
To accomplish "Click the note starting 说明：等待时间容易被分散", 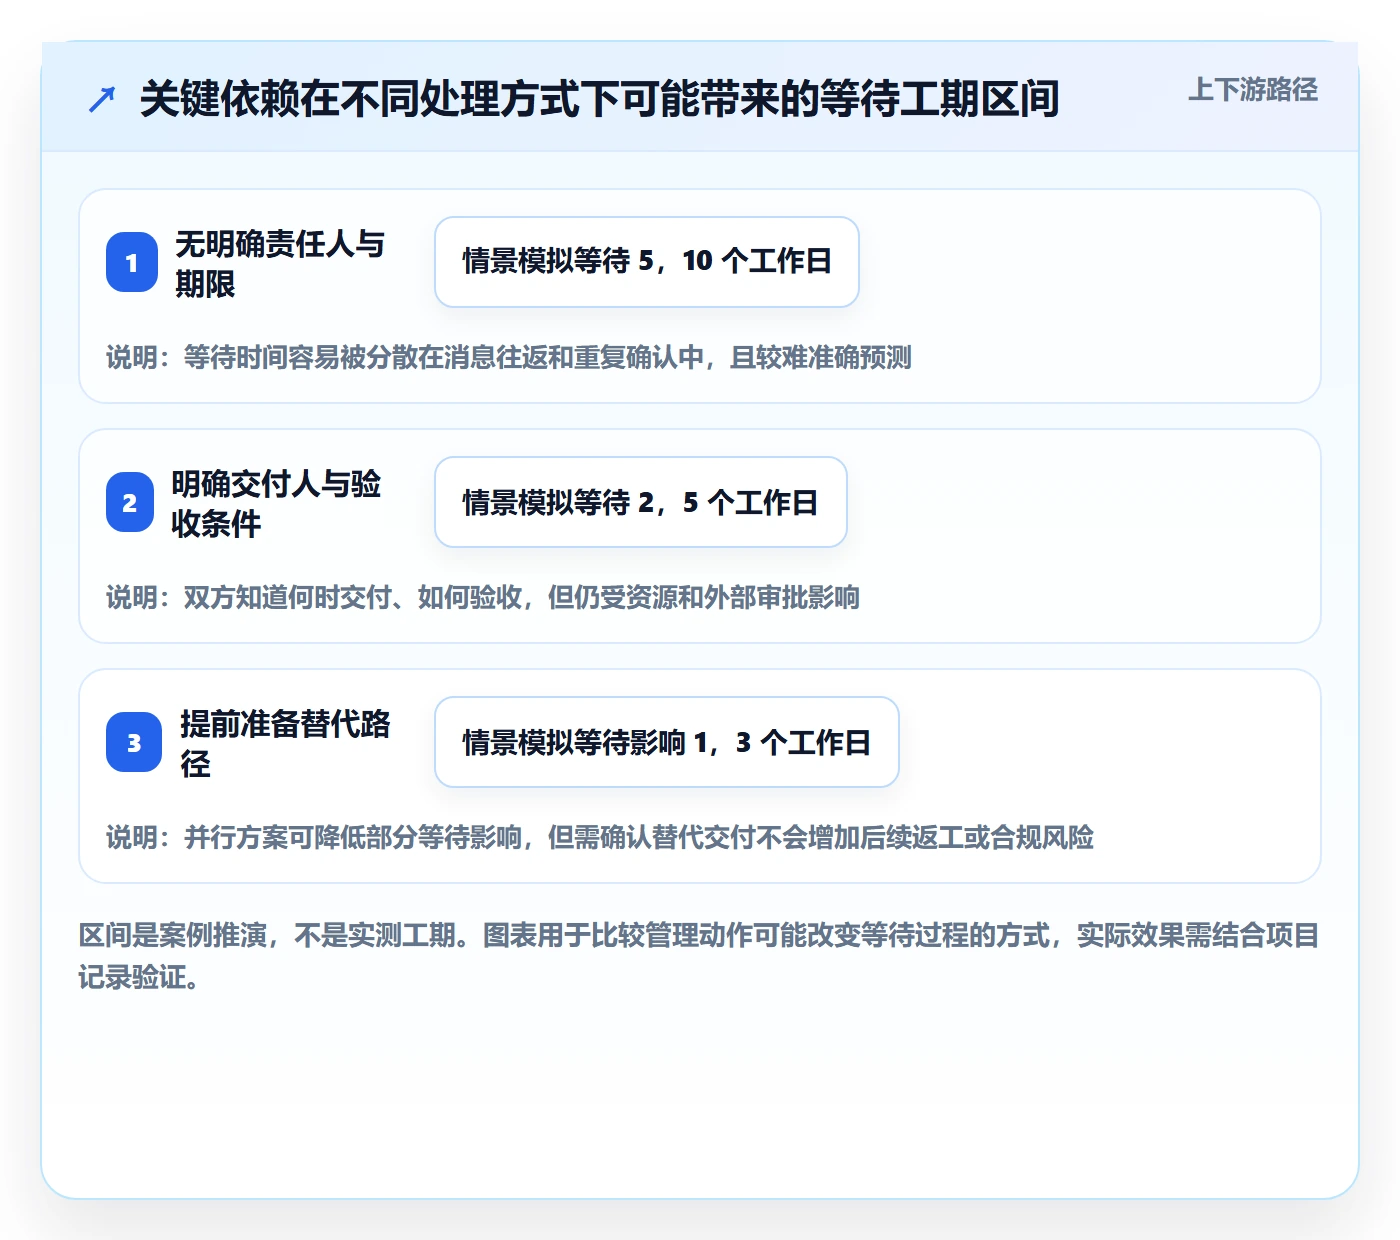I will [509, 357].
